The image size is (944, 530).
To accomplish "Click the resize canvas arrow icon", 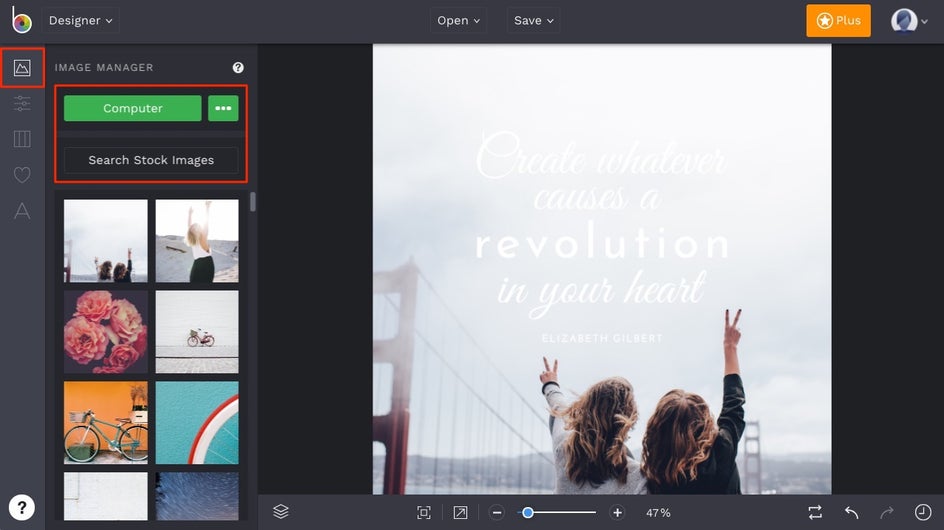I will point(460,513).
